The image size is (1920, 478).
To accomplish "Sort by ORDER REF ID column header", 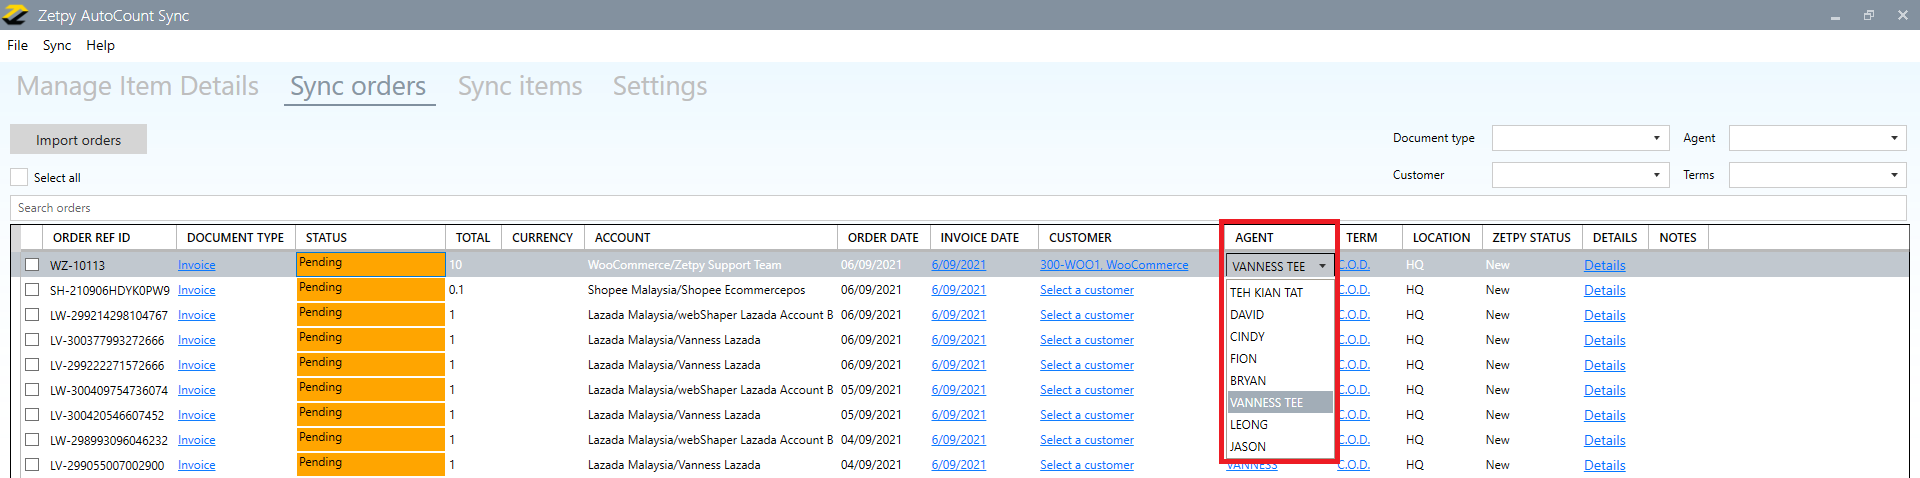I will [110, 238].
